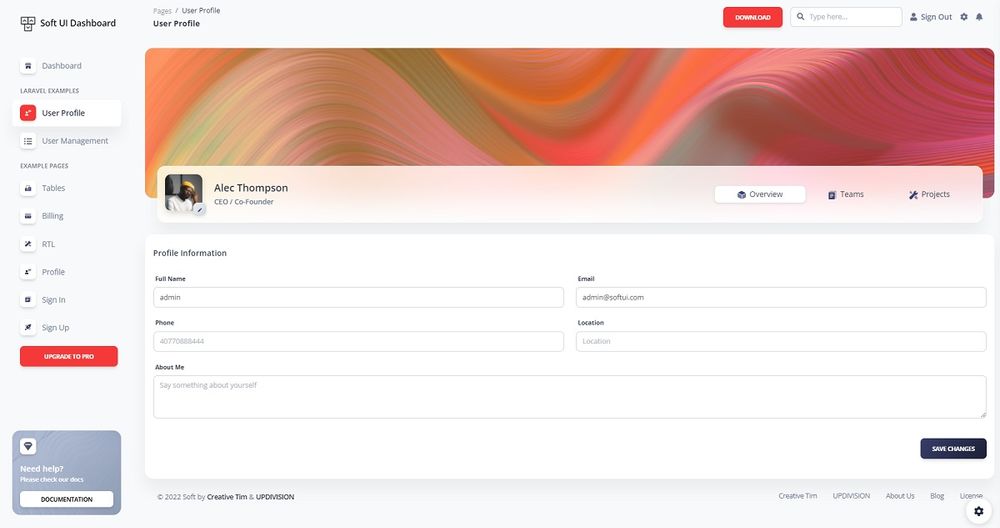Switch to the Projects tab
The width and height of the screenshot is (1000, 528).
tap(929, 194)
